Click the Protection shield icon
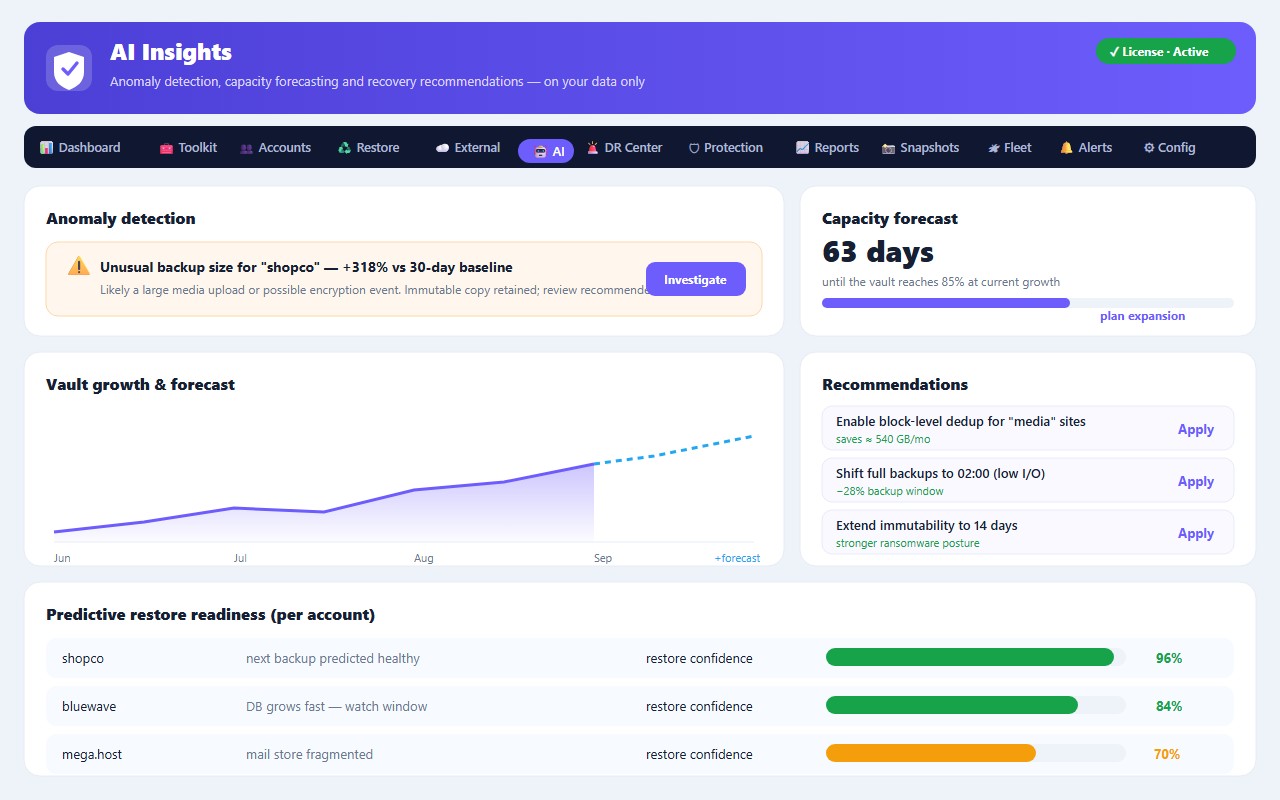 tap(694, 148)
